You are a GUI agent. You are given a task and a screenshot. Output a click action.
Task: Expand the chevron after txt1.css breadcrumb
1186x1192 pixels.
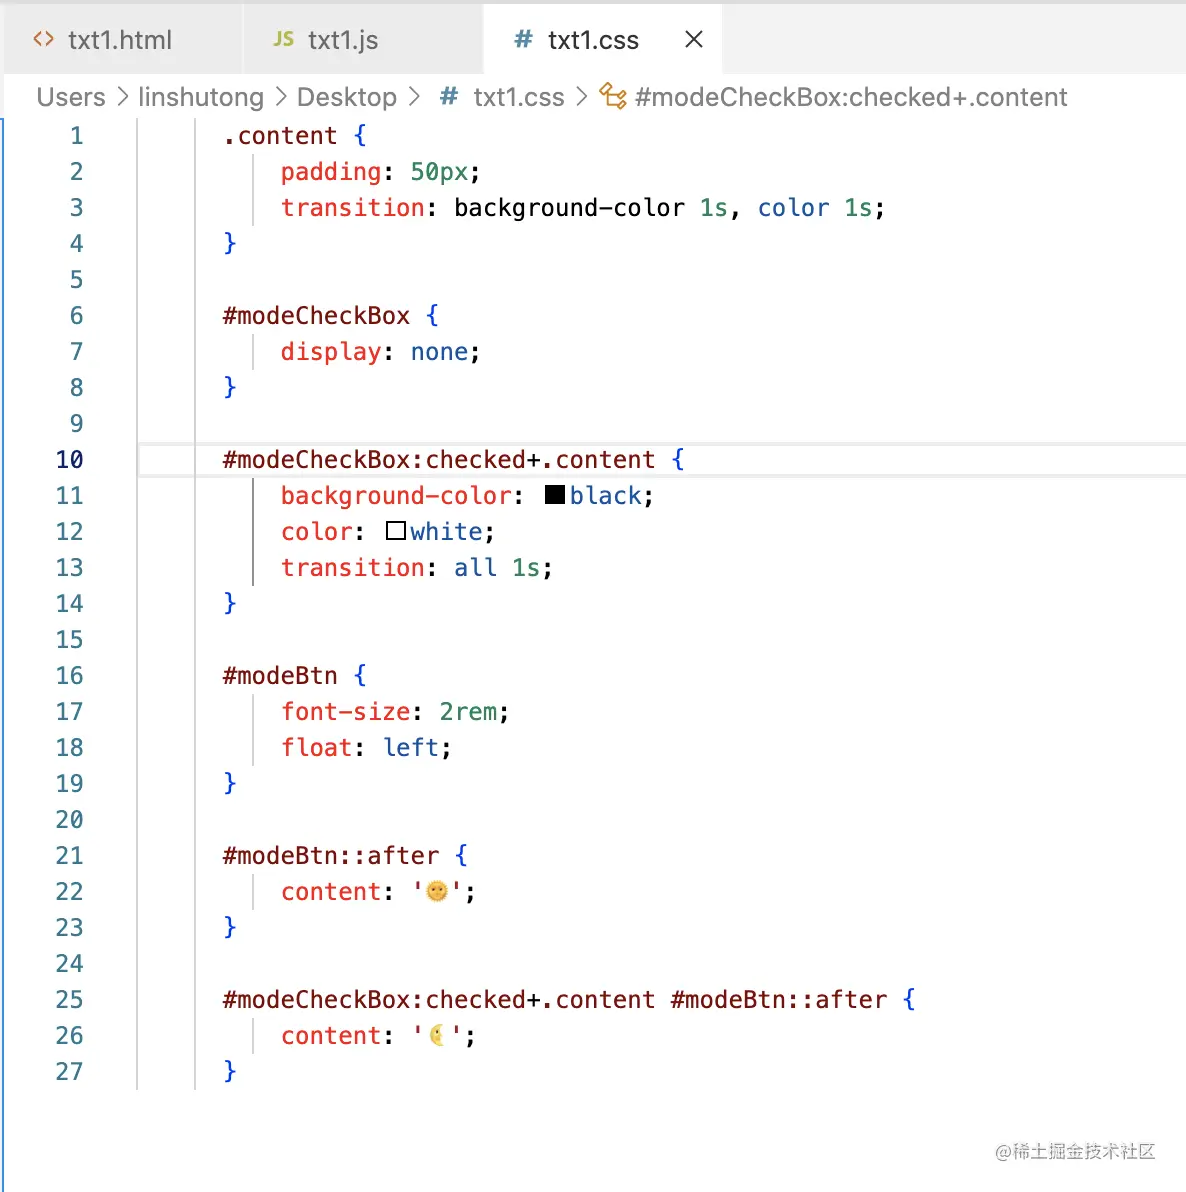pyautogui.click(x=582, y=97)
